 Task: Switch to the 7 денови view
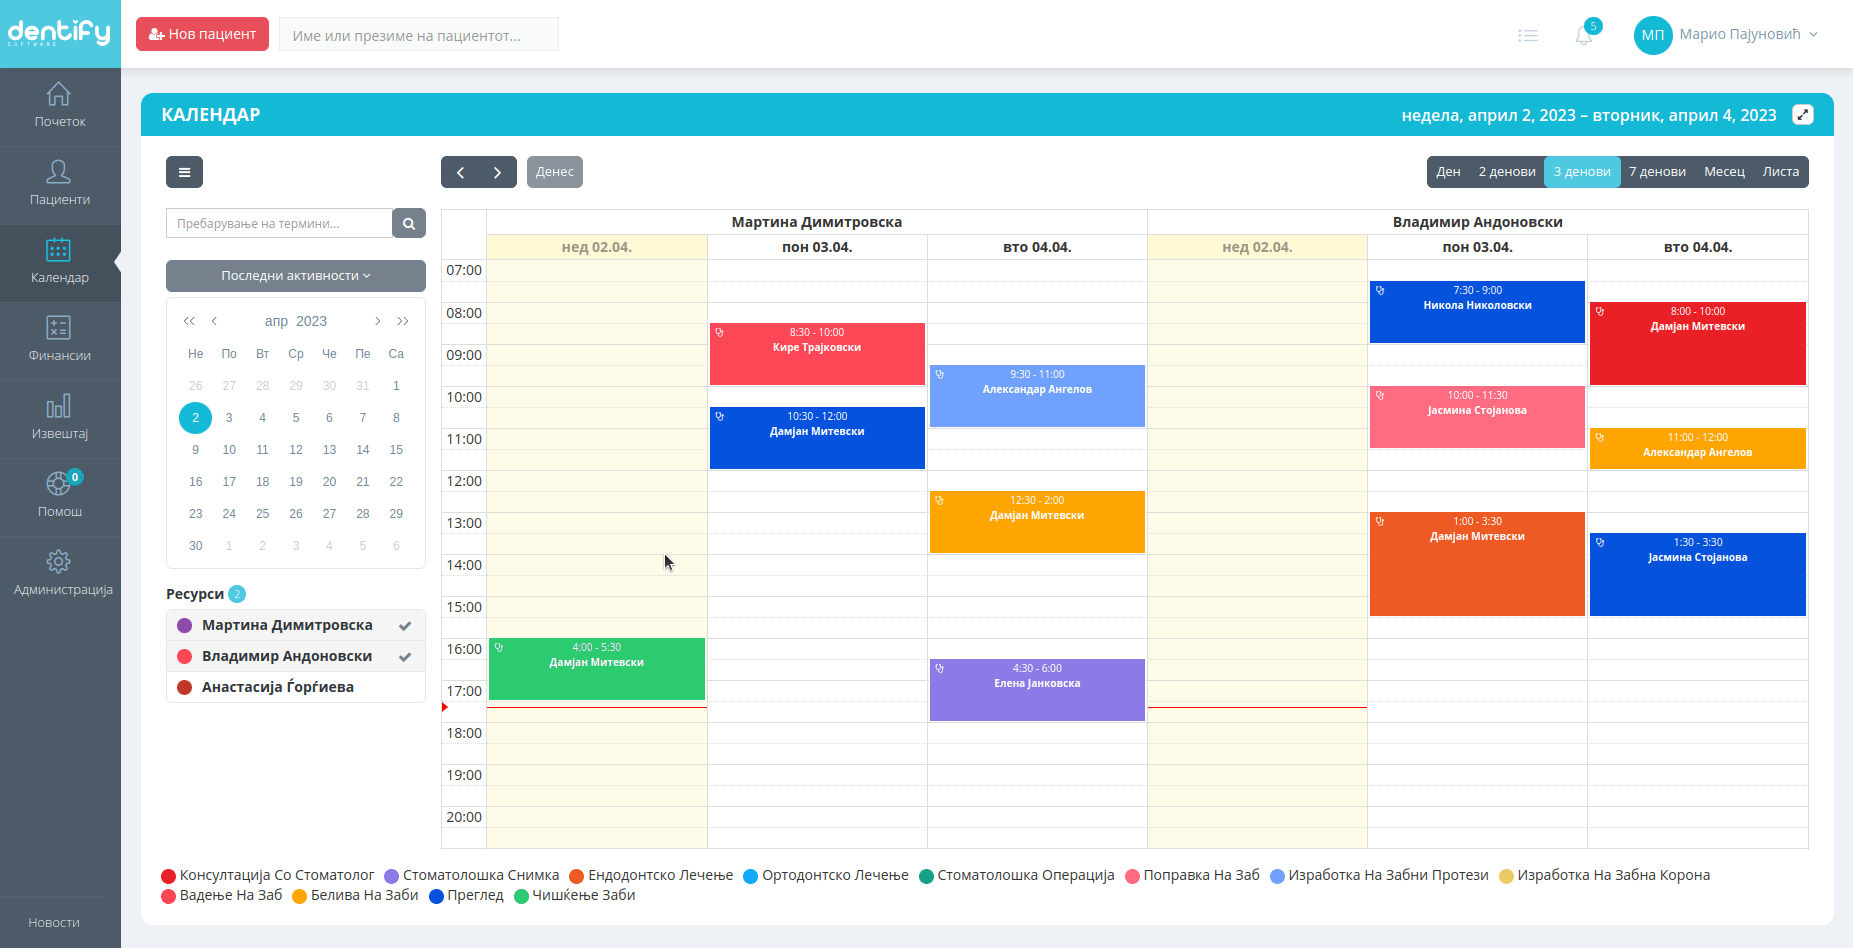(x=1657, y=171)
